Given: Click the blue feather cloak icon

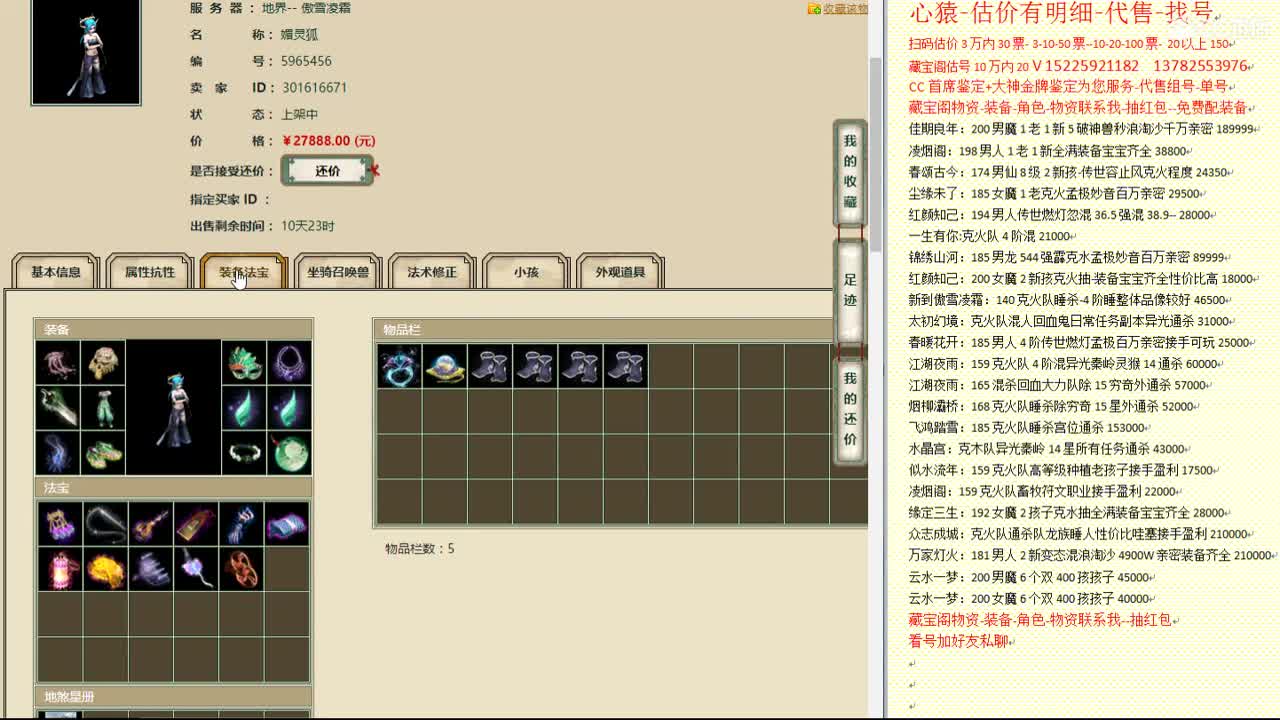Looking at the screenshot, I should click(58, 453).
